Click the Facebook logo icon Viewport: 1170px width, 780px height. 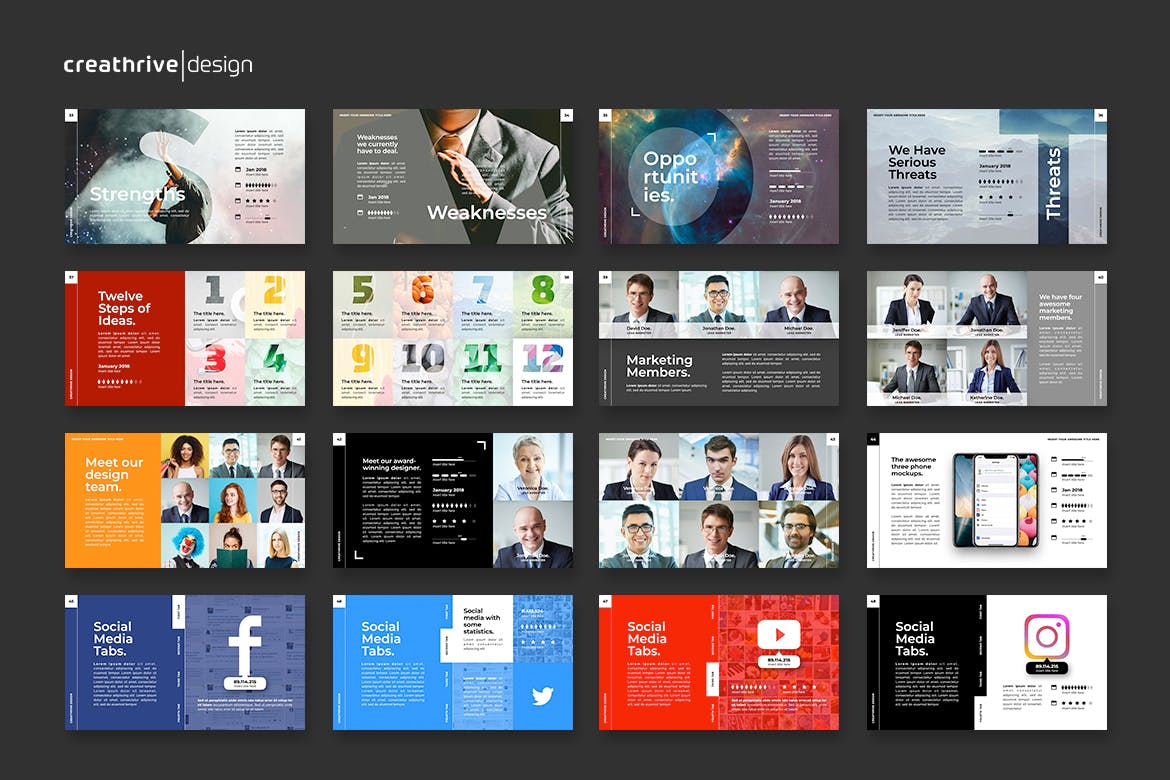245,645
